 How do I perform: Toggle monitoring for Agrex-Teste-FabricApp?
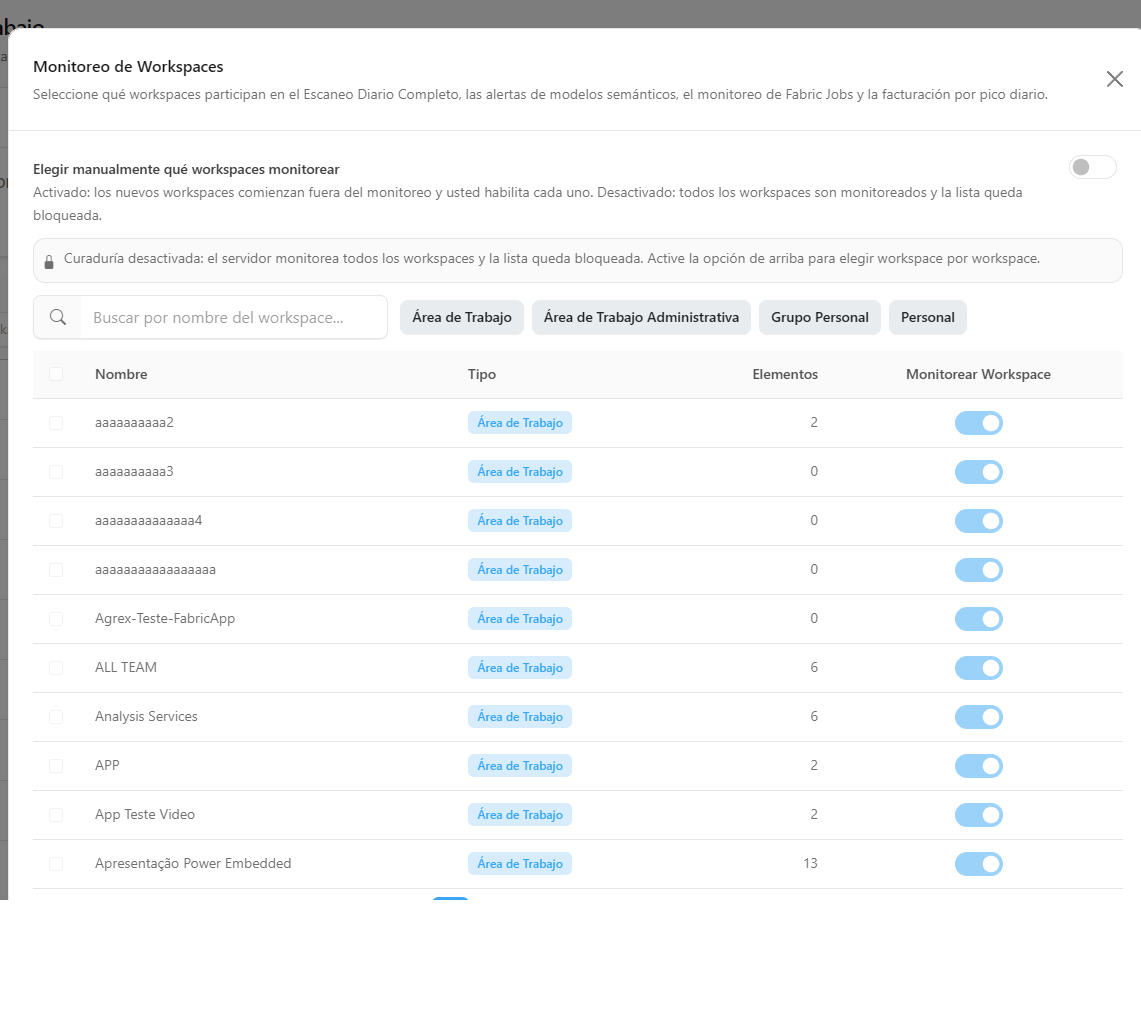point(979,618)
